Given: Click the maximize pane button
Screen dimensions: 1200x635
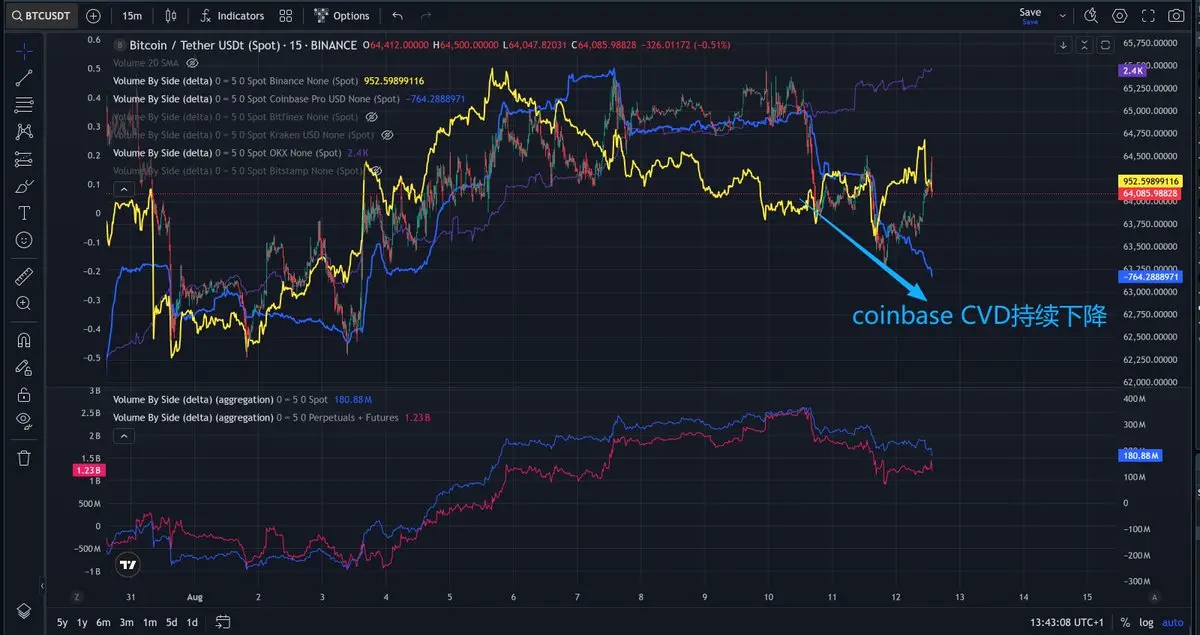Looking at the screenshot, I should pyautogui.click(x=1105, y=45).
